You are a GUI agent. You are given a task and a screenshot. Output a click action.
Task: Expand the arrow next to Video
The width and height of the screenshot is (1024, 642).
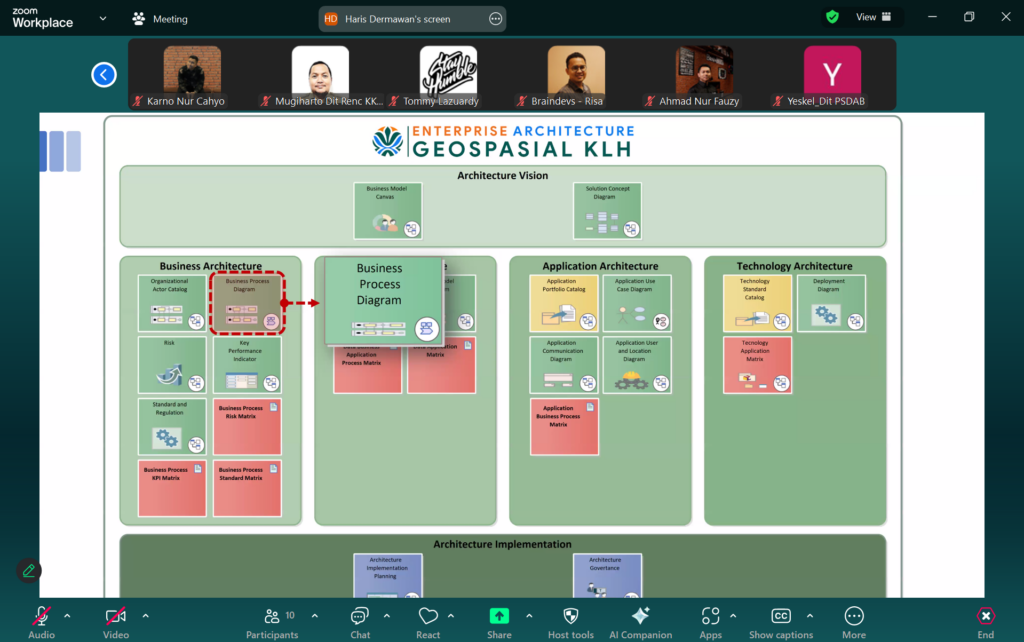click(145, 616)
